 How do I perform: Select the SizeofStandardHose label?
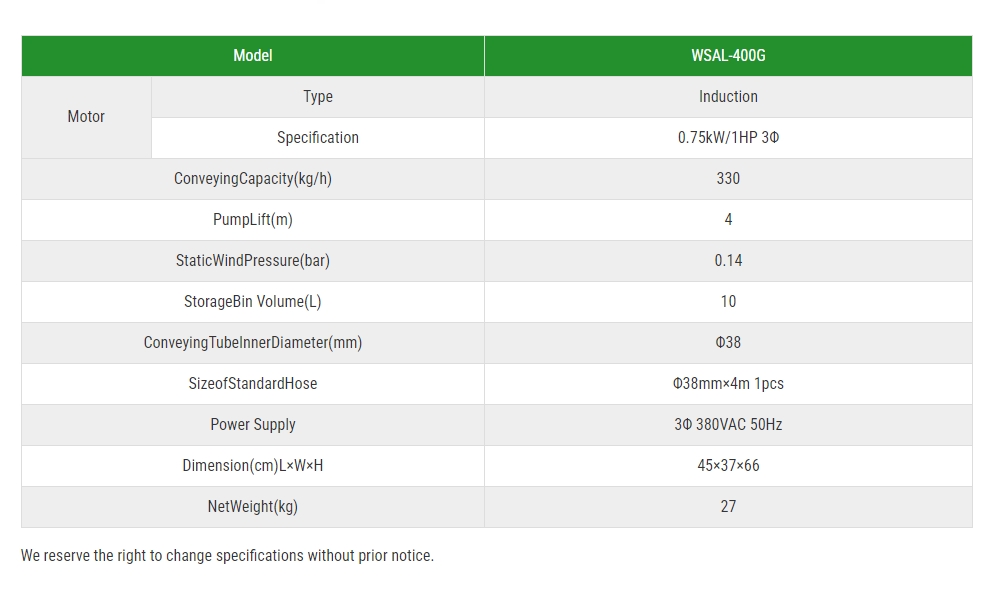click(x=253, y=384)
